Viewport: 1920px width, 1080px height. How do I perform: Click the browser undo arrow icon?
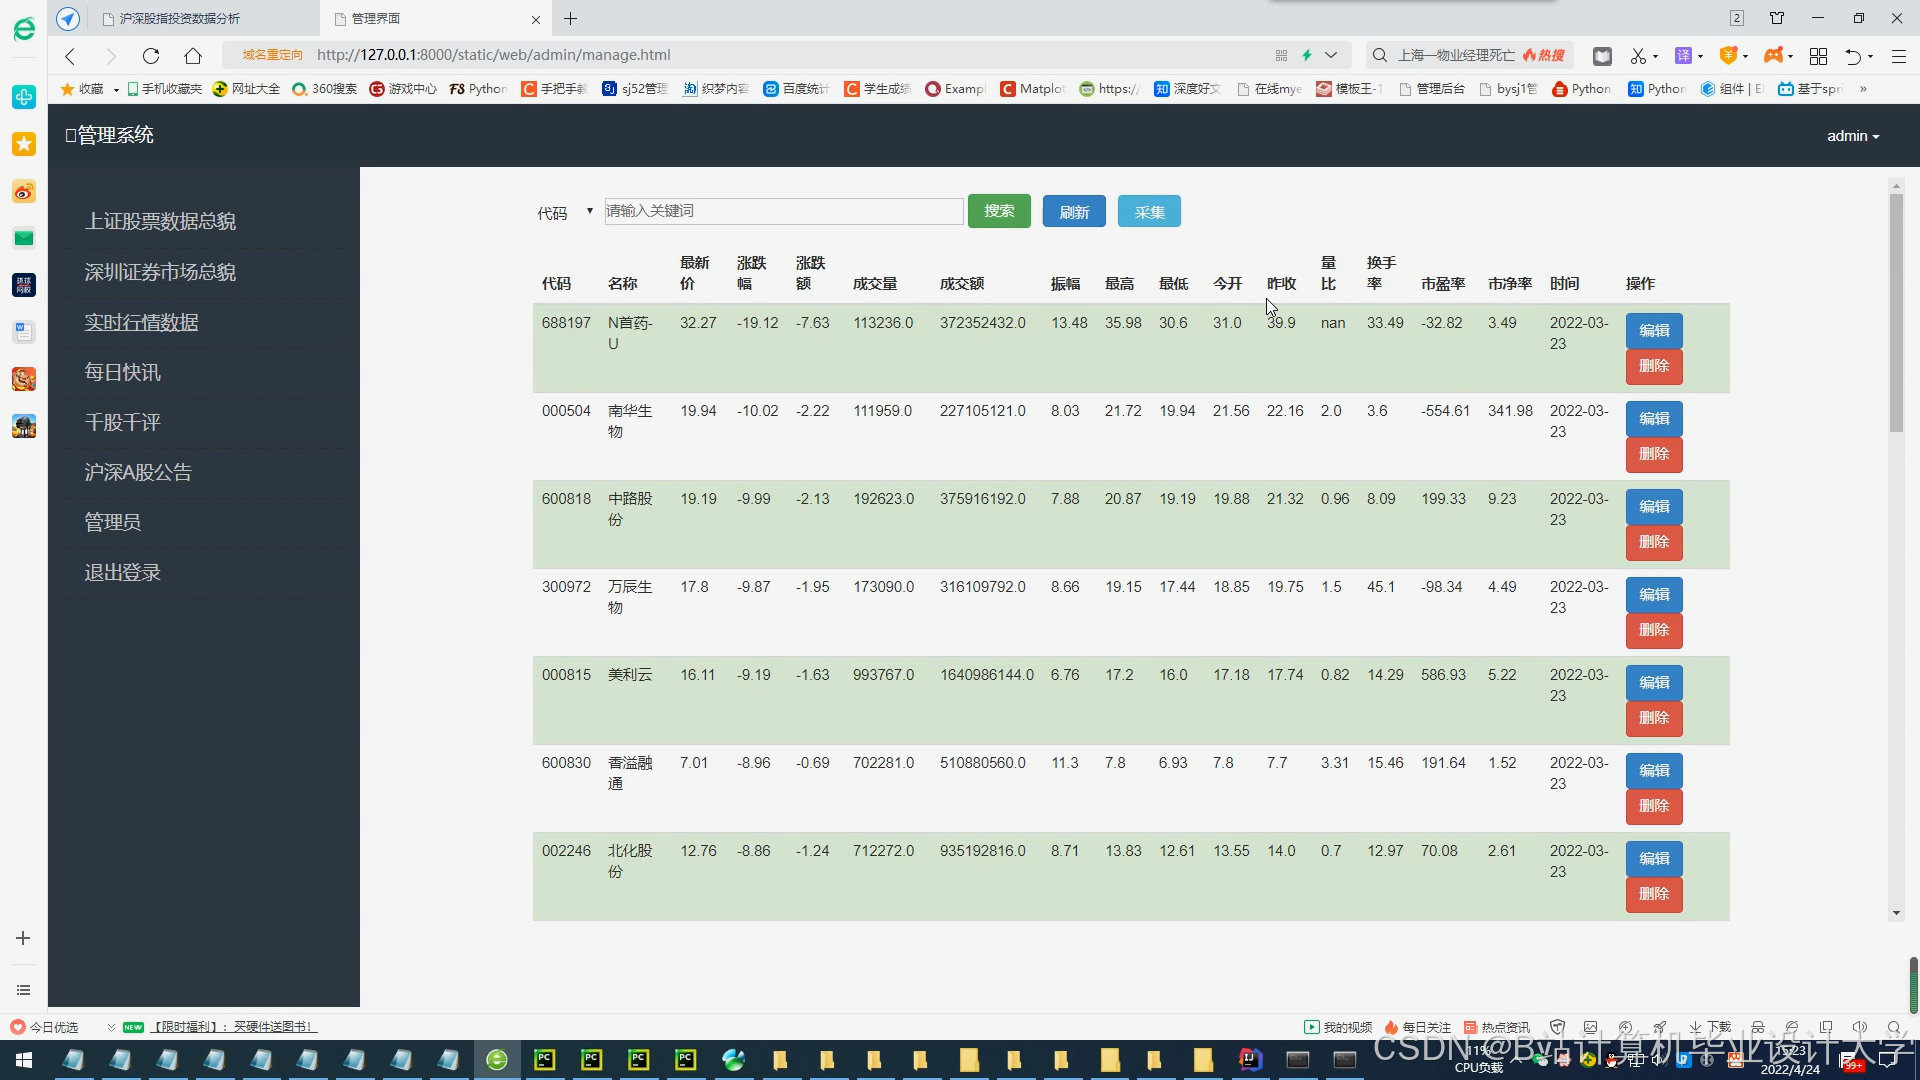(1853, 56)
